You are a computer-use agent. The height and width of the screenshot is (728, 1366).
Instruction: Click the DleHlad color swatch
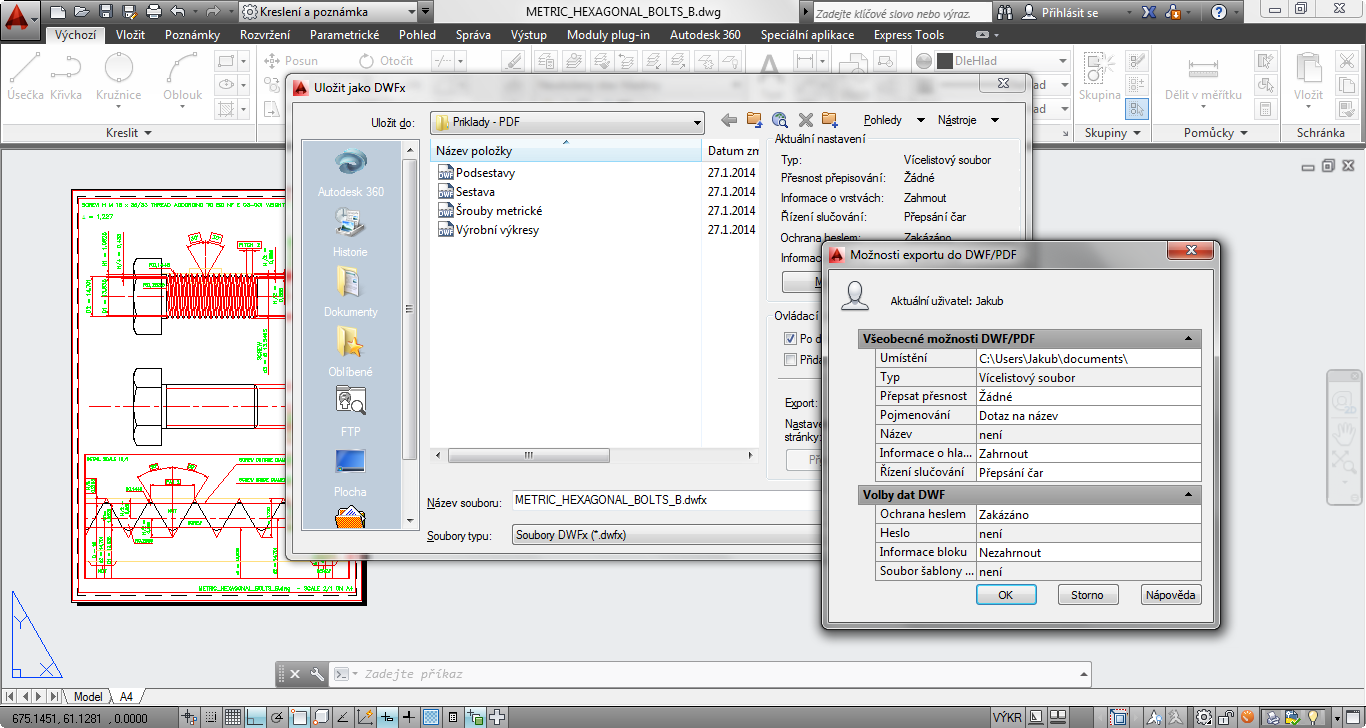[944, 61]
